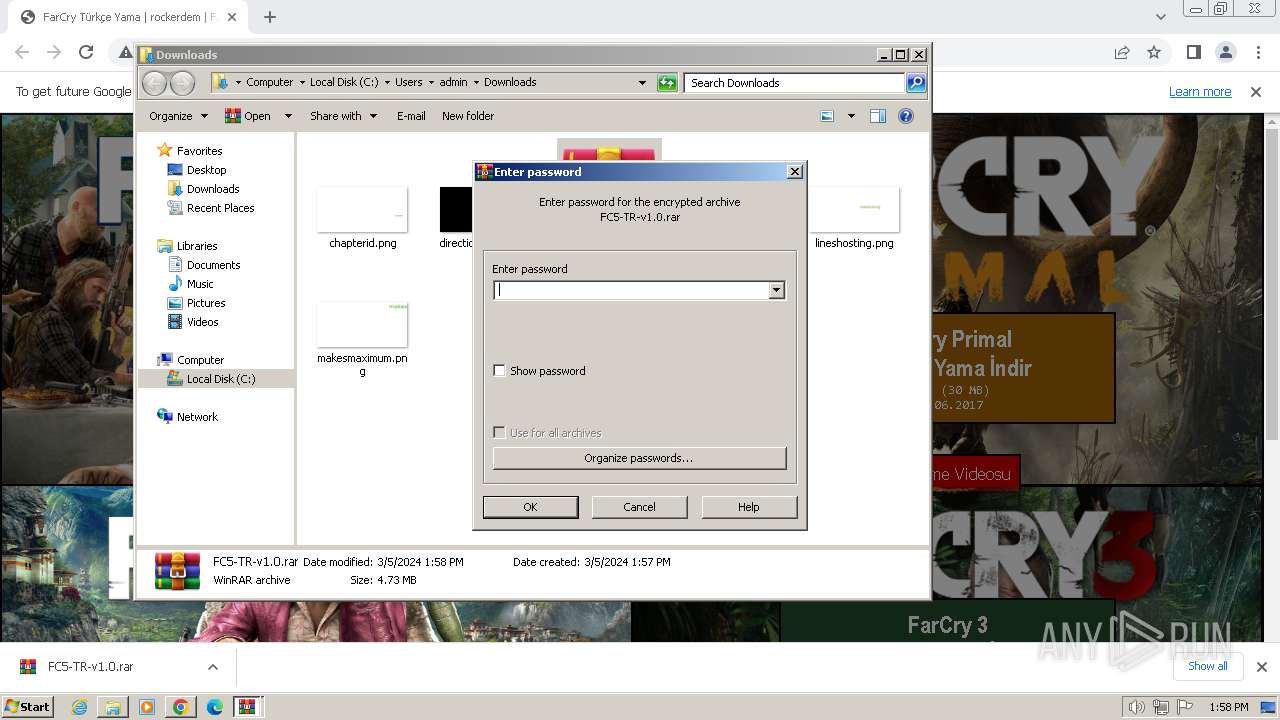This screenshot has height=720, width=1280.
Task: Launch Internet Explorer from taskbar
Action: click(80, 707)
